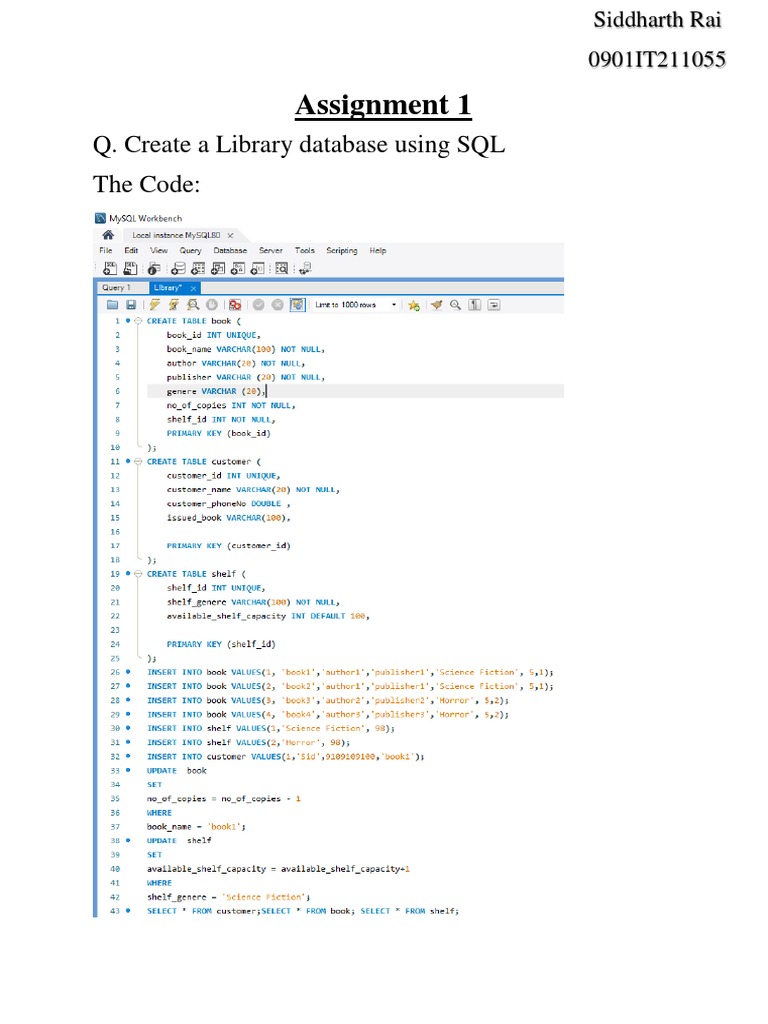Create a new SQL tab icon
The width and height of the screenshot is (768, 1024).
coord(110,268)
